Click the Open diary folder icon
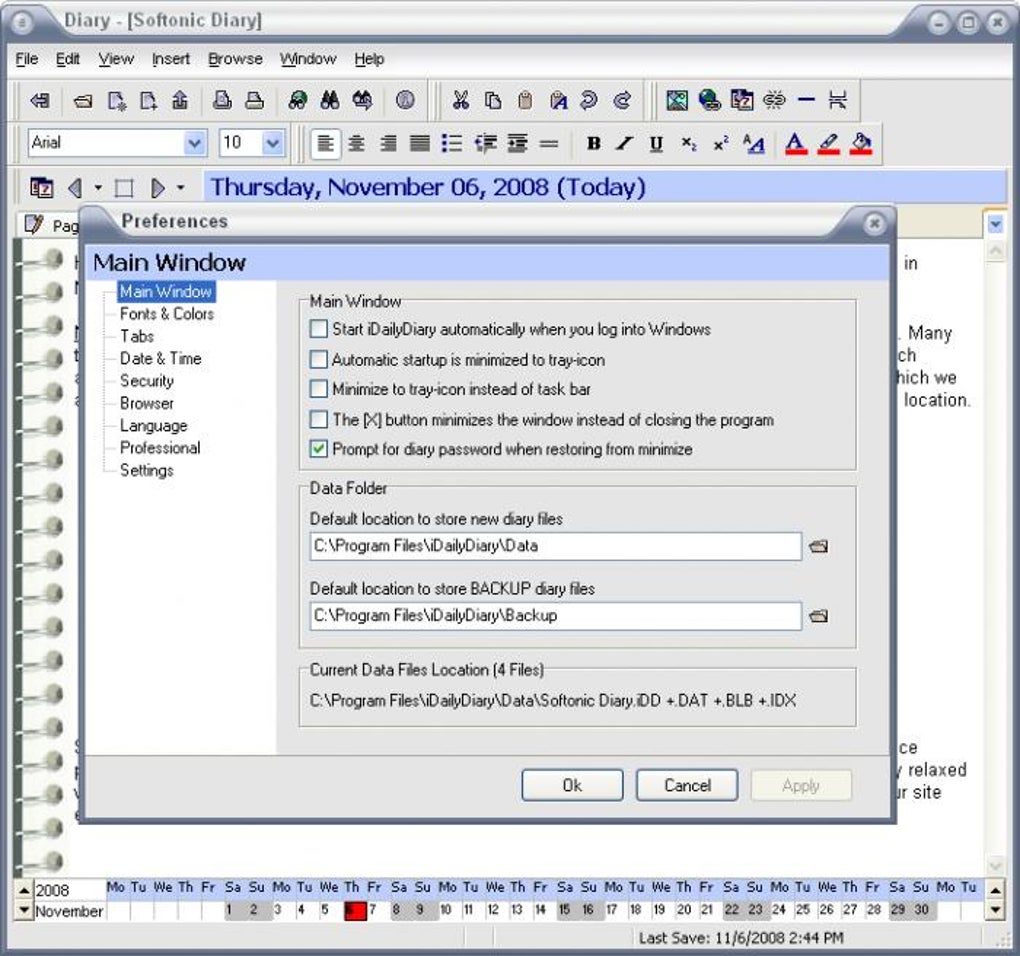The image size is (1020, 956). tap(83, 101)
